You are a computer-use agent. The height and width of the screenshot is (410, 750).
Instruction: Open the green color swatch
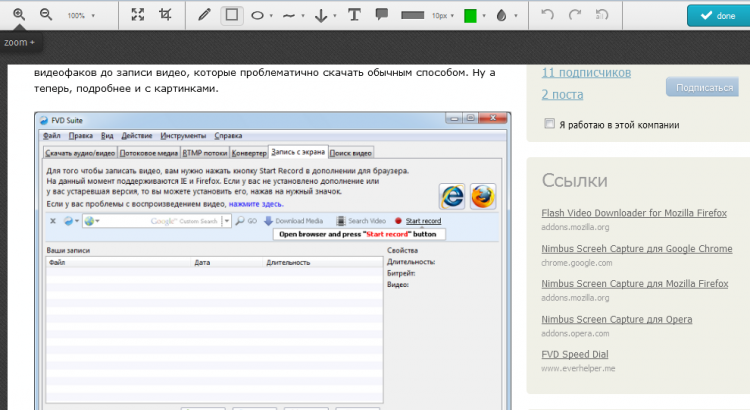(471, 16)
